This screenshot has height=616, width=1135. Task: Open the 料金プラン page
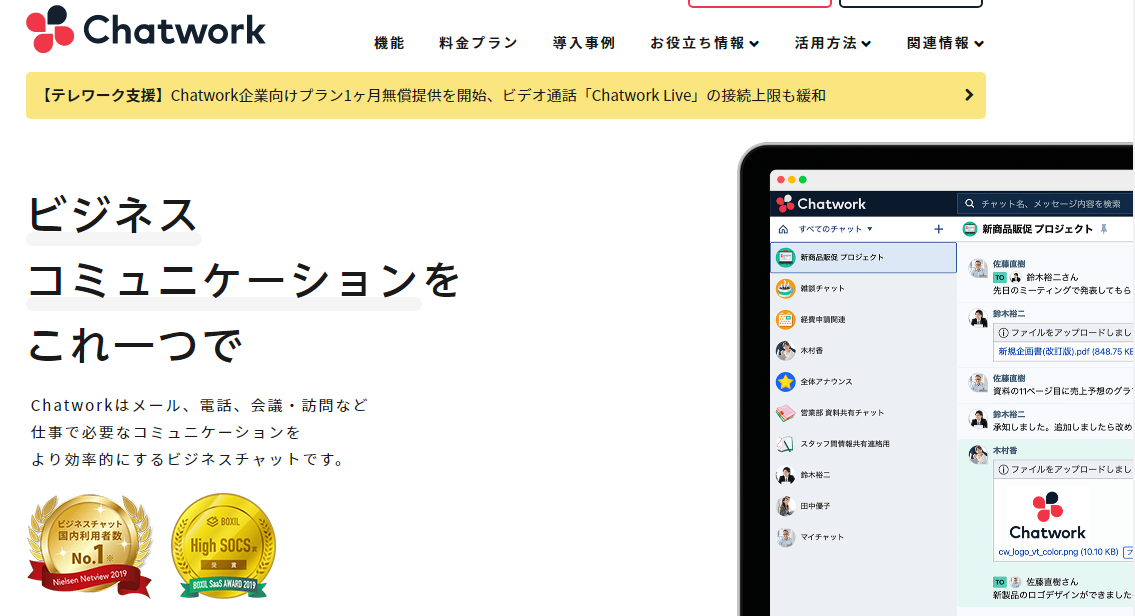(478, 43)
